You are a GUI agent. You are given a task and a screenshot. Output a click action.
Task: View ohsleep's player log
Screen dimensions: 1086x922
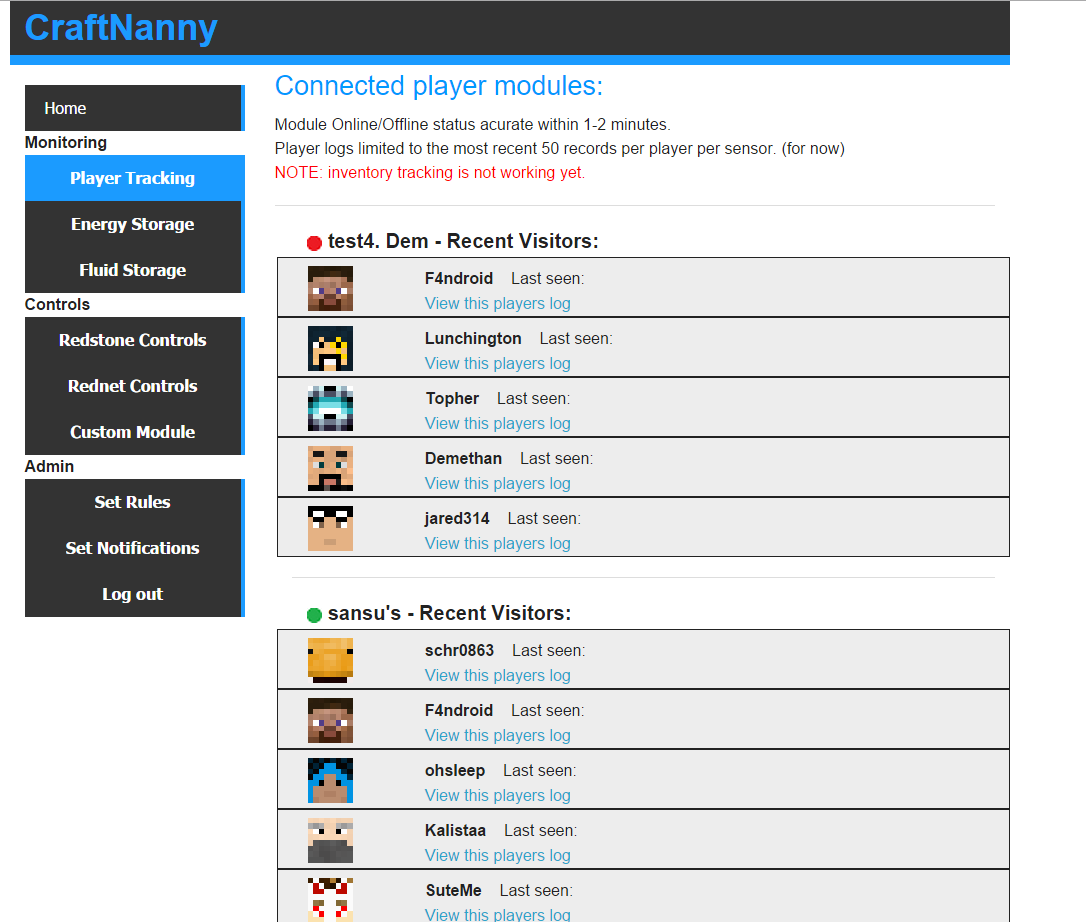coord(497,795)
